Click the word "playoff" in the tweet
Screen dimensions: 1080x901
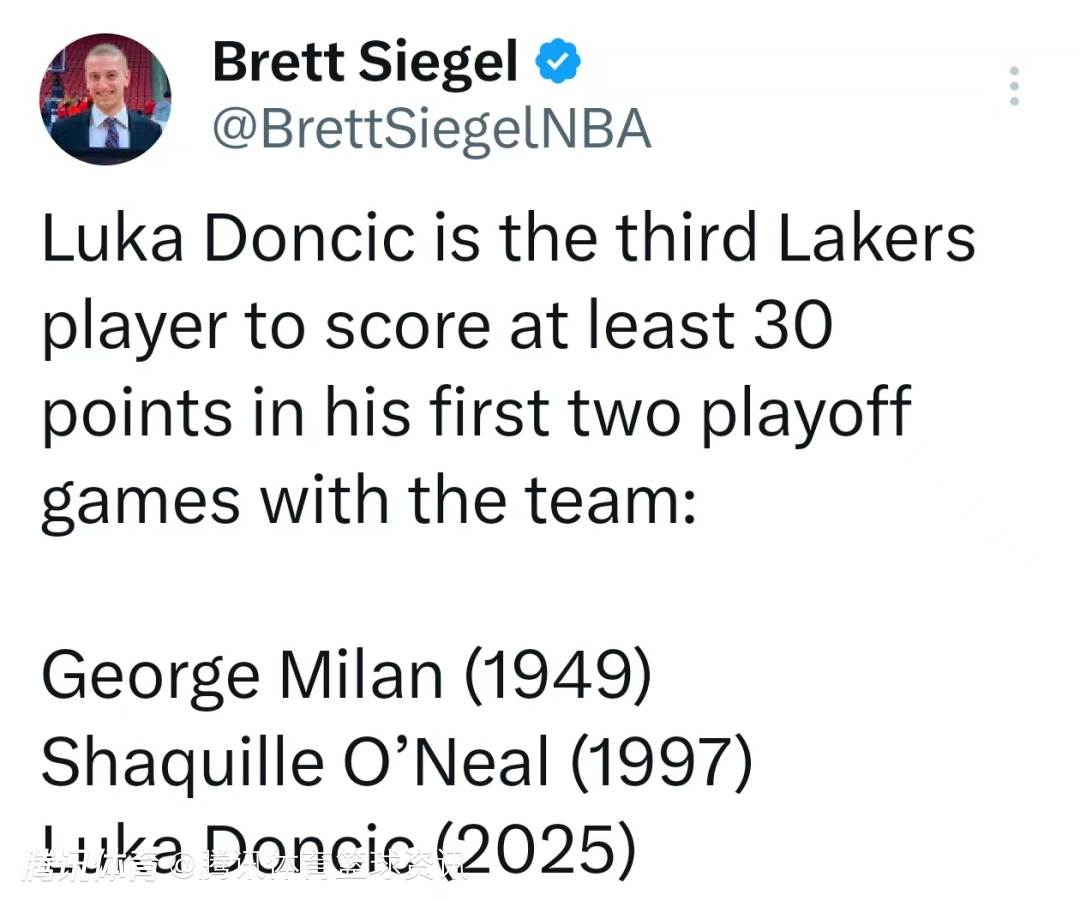pos(805,413)
